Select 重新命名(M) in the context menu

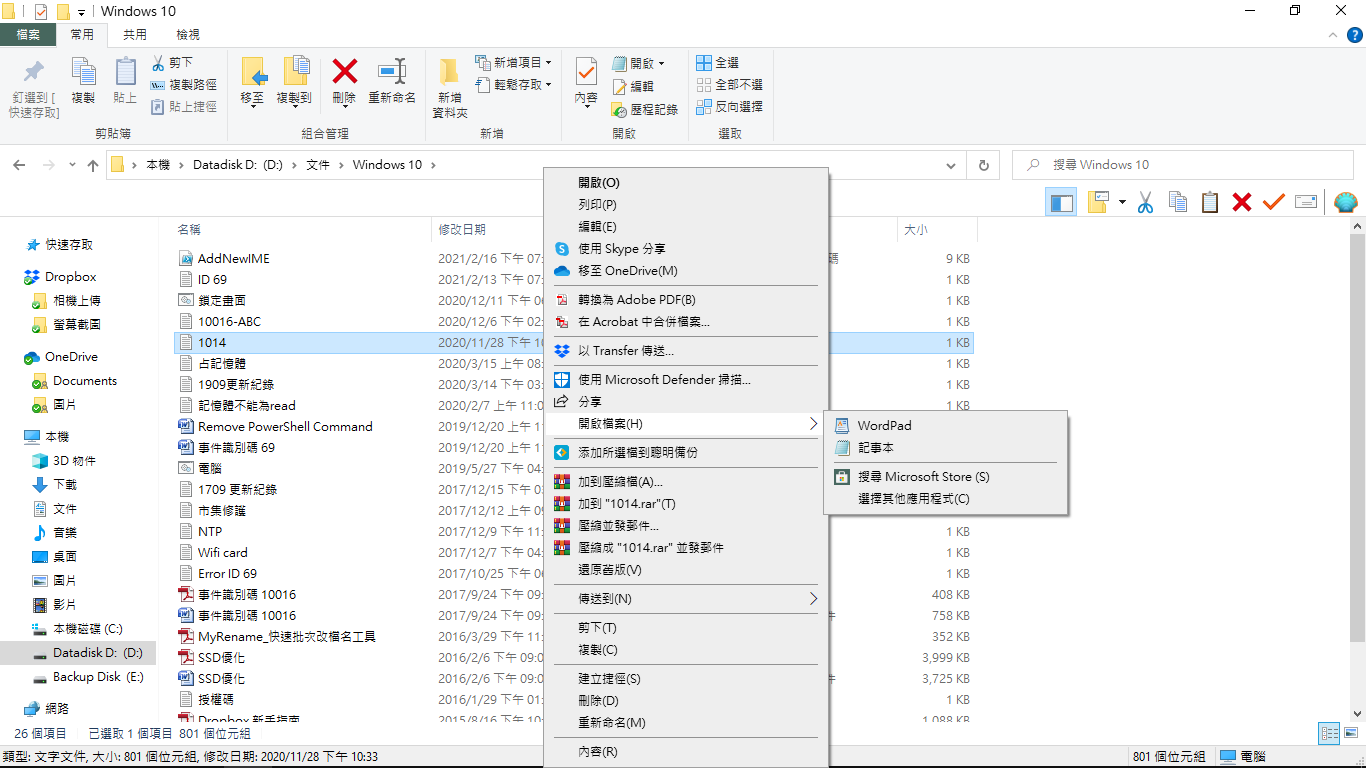click(686, 722)
